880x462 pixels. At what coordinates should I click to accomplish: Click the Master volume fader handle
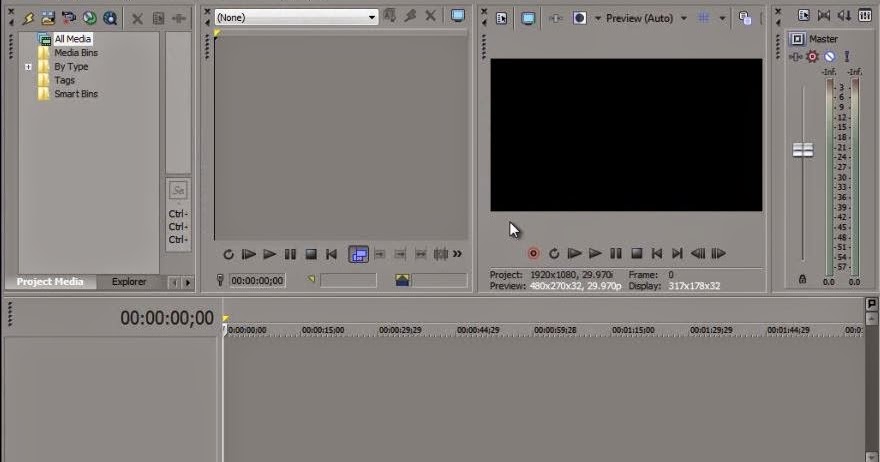point(803,150)
